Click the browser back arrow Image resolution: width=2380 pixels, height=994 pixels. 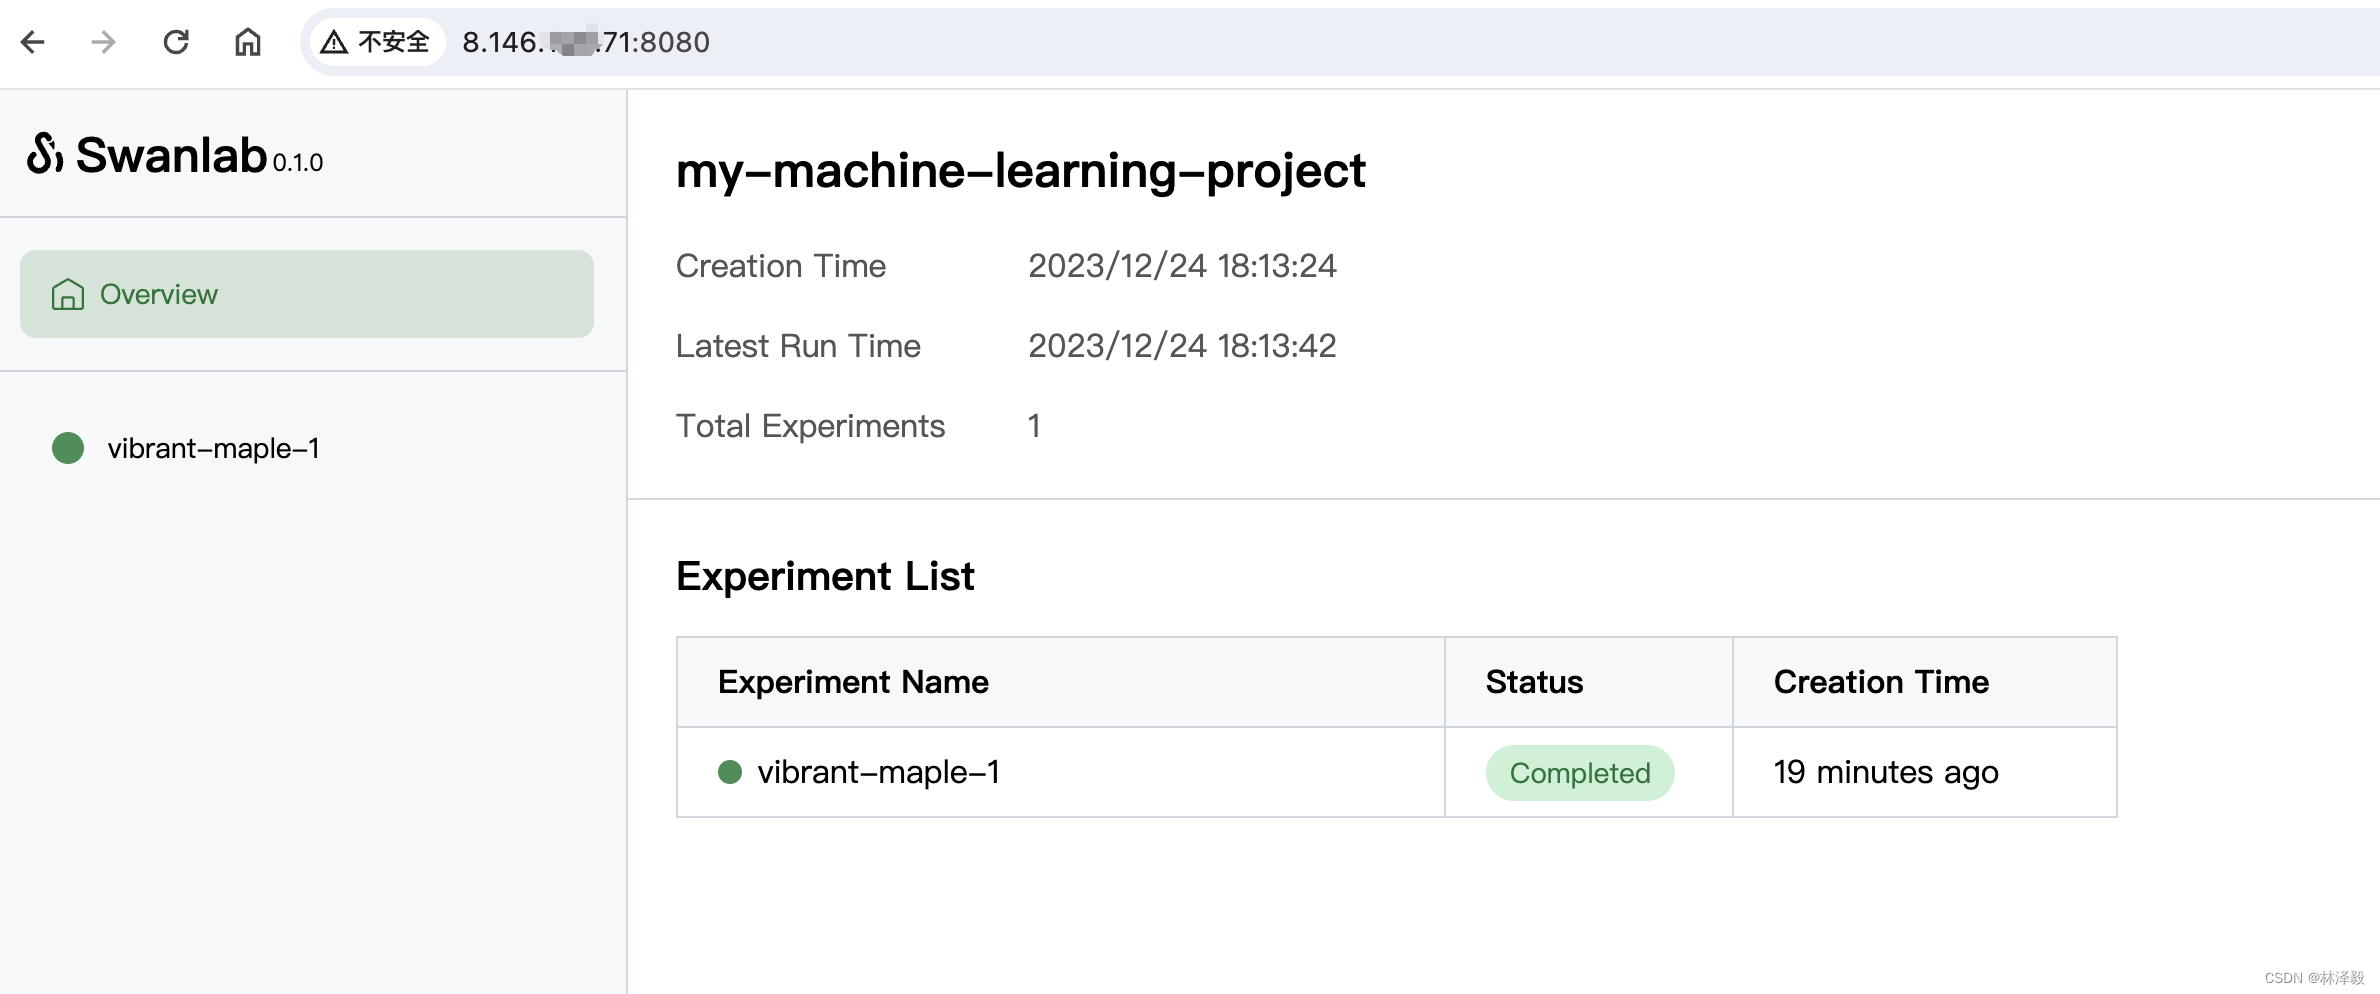coord(33,42)
